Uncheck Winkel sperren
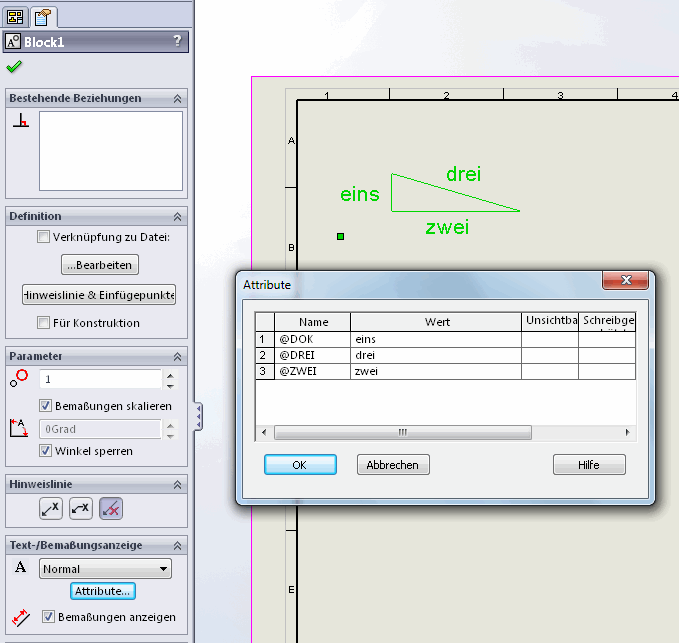The height and width of the screenshot is (643, 679). point(45,451)
